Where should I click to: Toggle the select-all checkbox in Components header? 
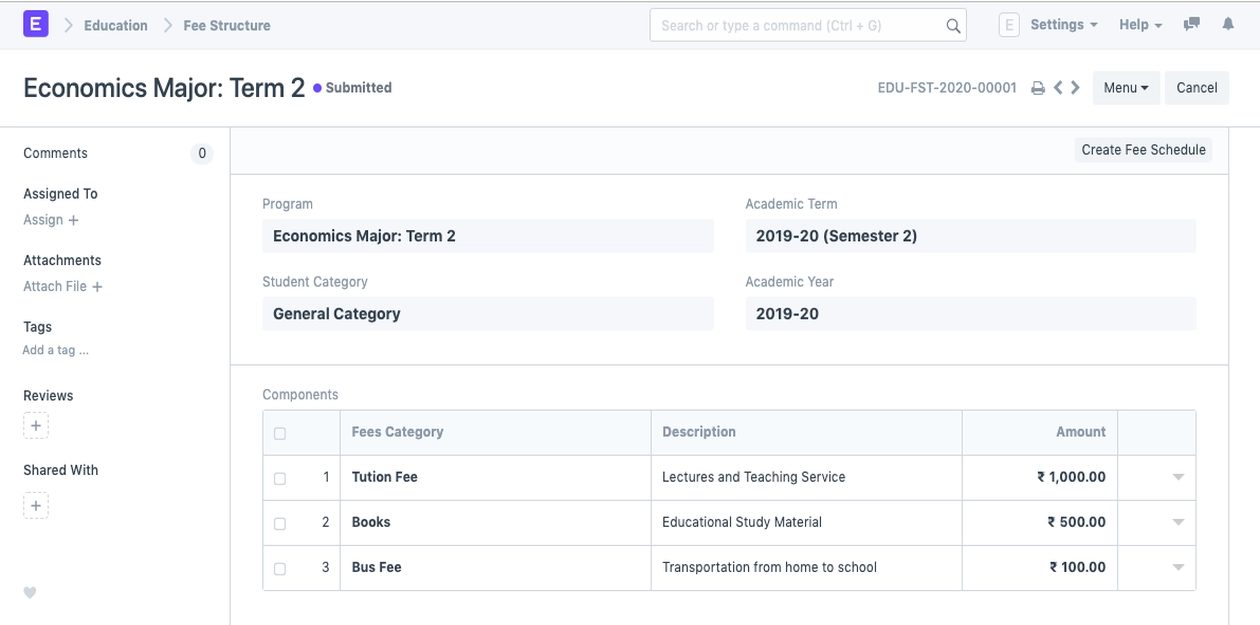[280, 434]
